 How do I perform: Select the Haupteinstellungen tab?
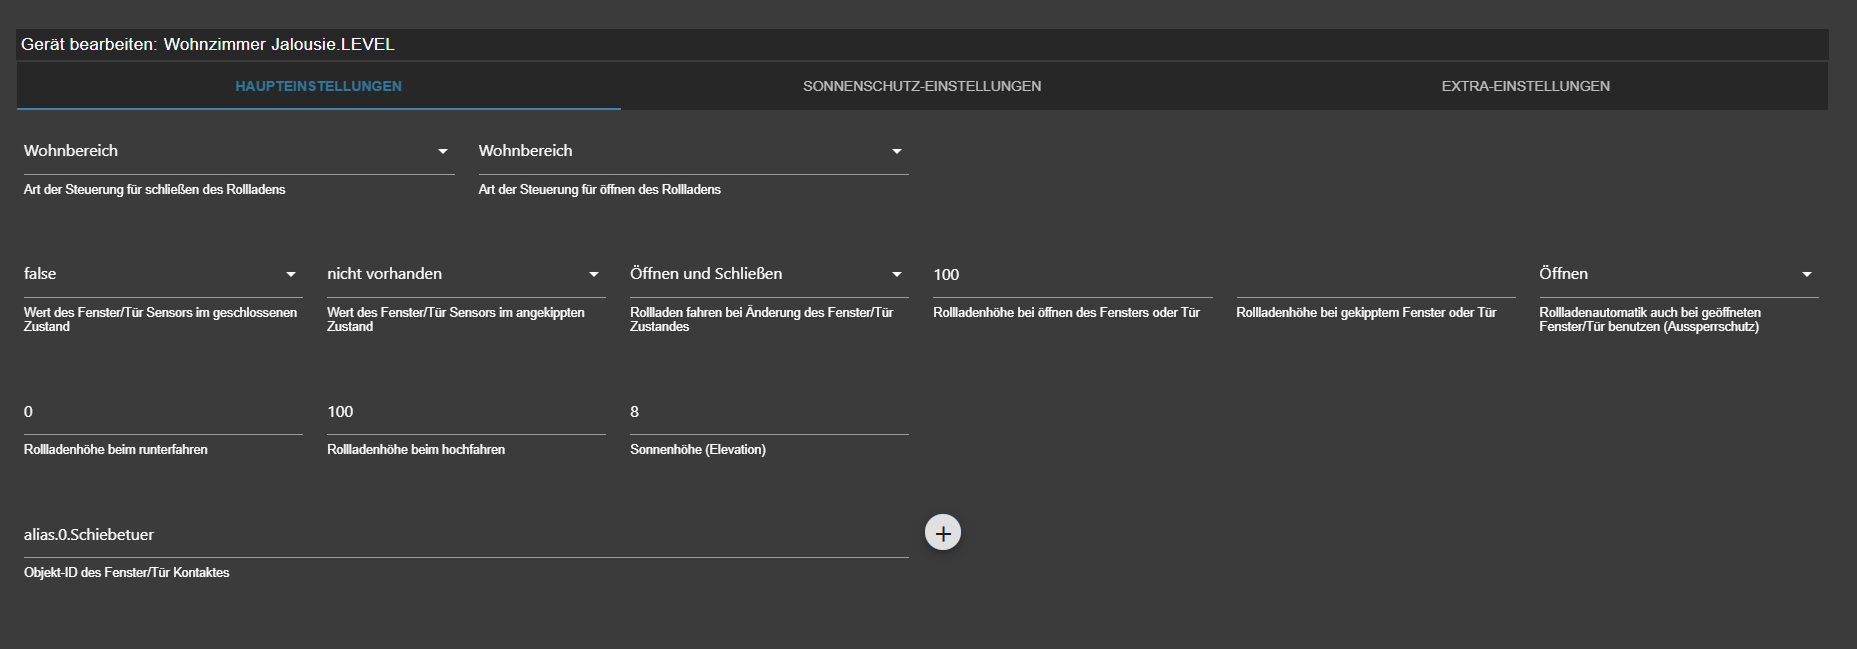tap(318, 86)
